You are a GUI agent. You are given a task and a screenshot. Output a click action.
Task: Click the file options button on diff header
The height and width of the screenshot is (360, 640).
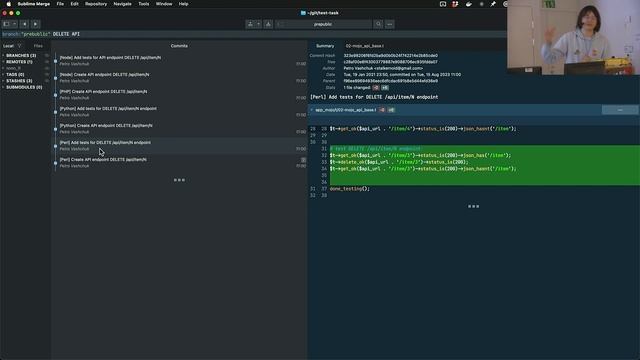pyautogui.click(x=620, y=110)
